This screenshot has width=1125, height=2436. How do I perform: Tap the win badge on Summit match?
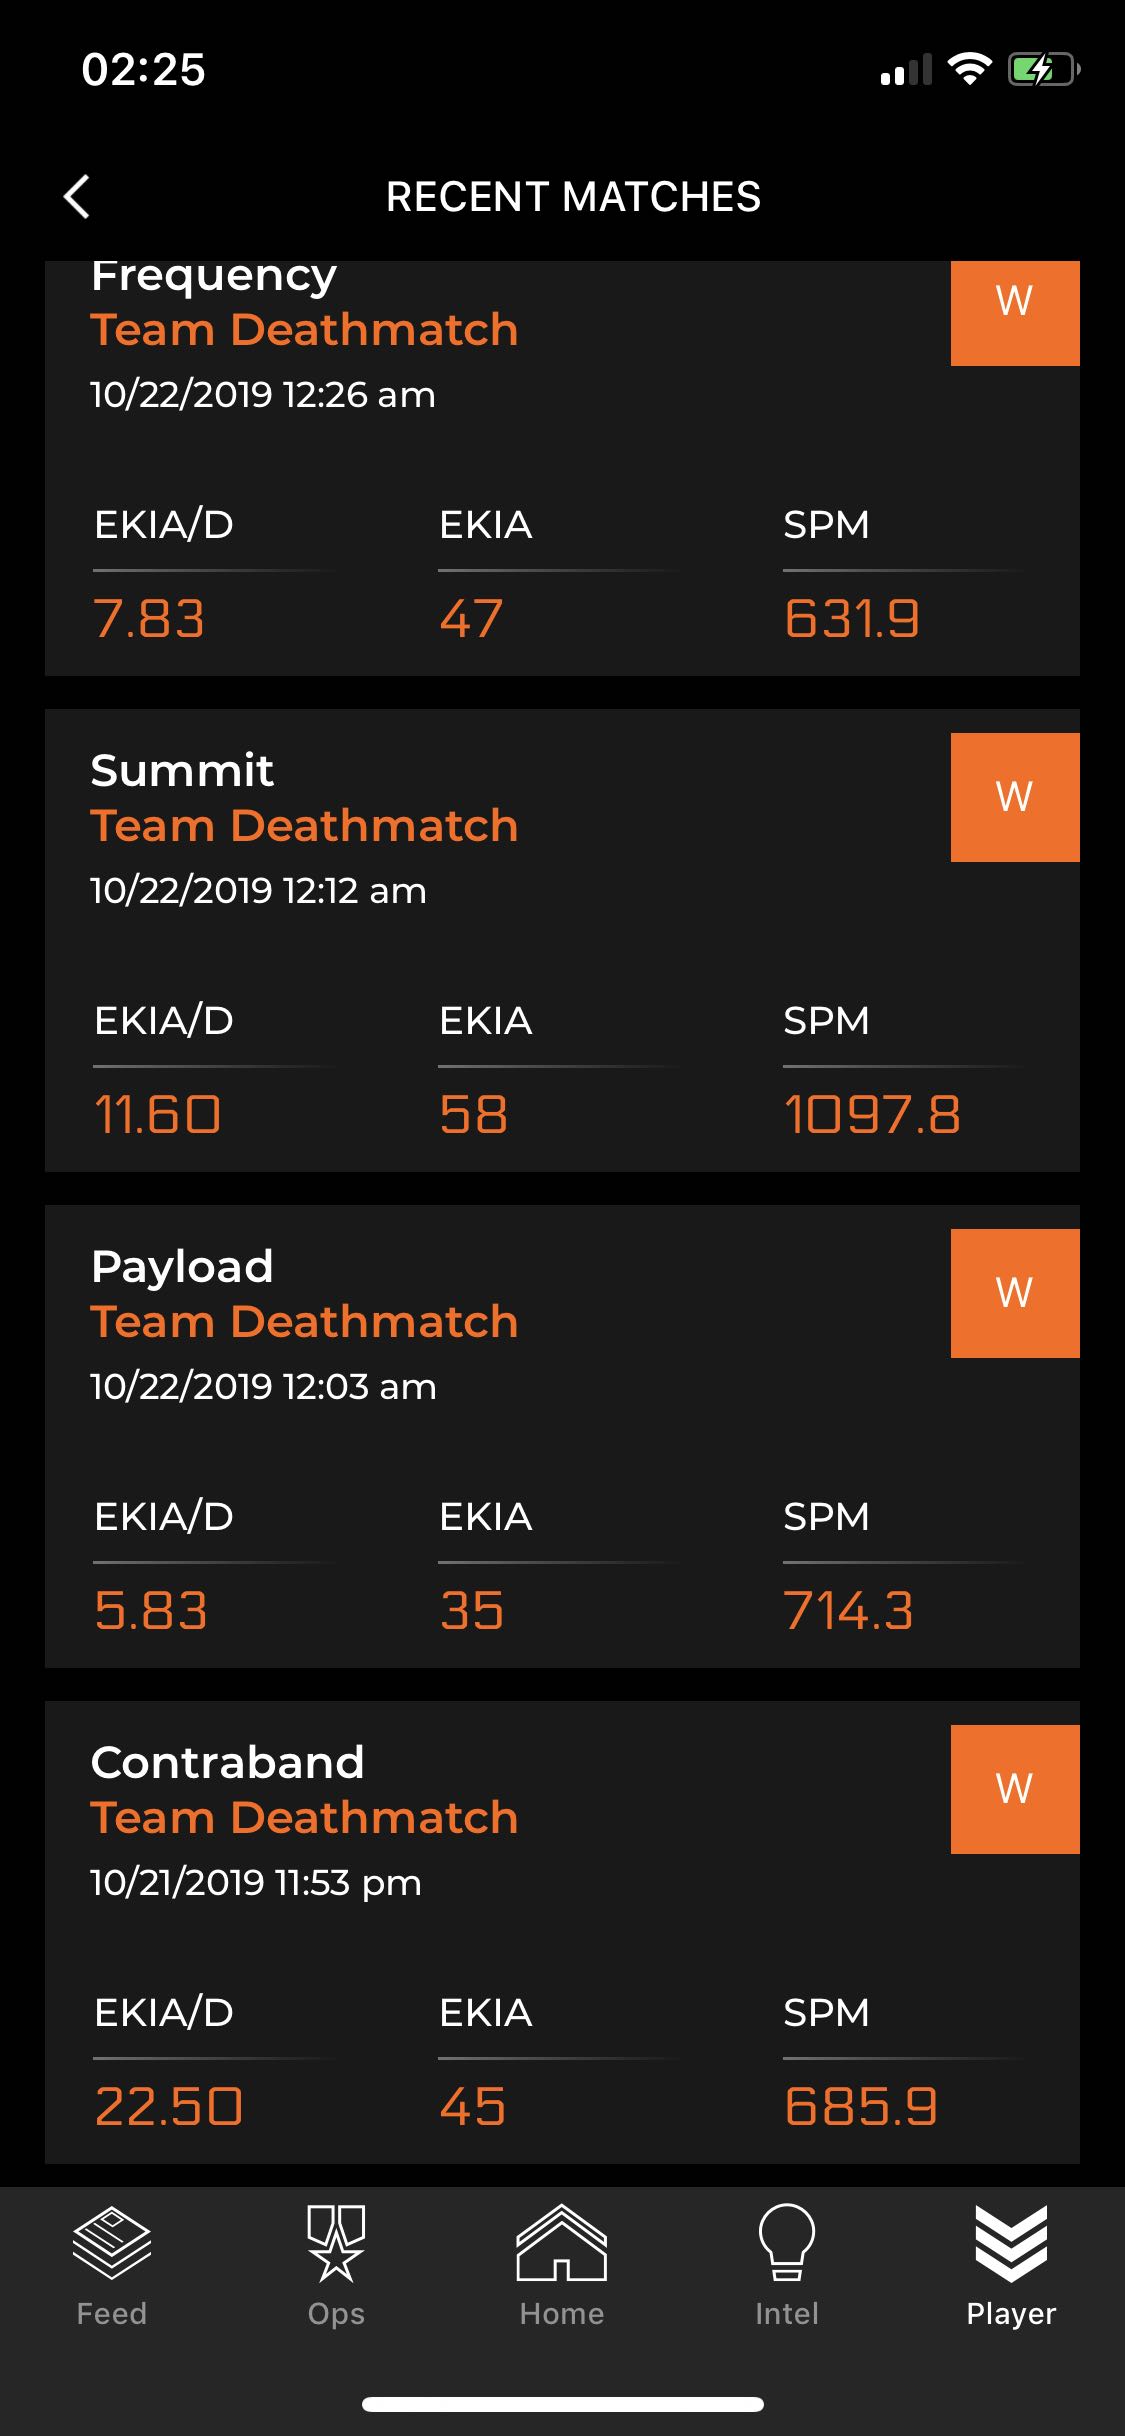coord(1014,797)
